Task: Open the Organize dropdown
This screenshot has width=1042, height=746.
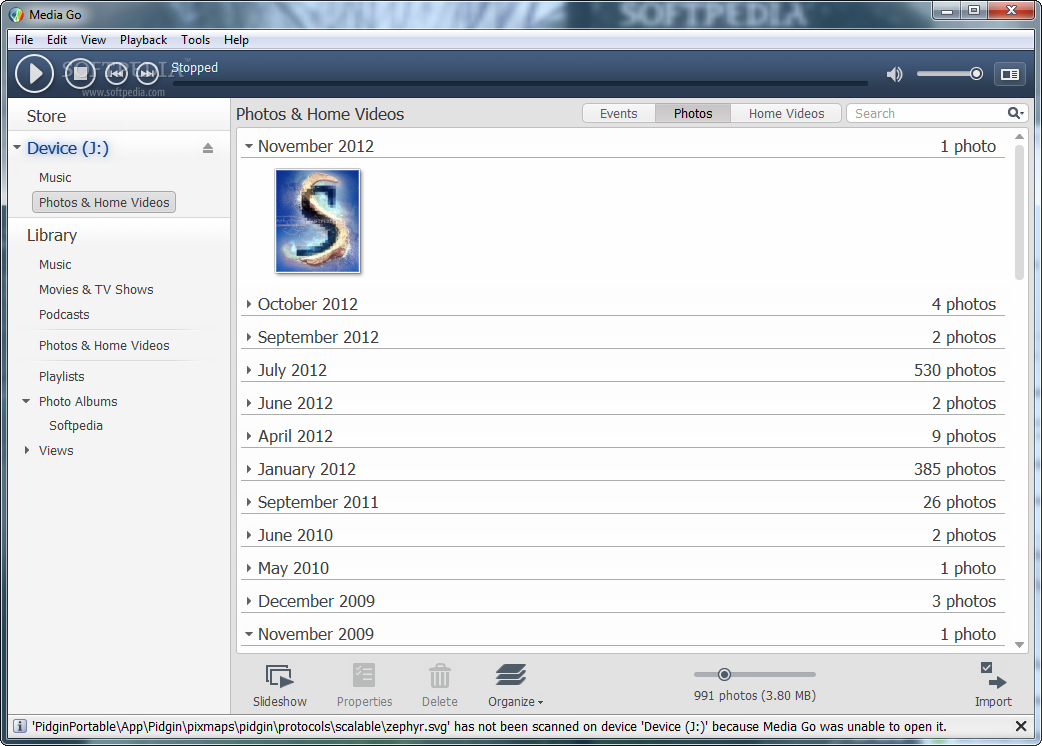Action: tap(515, 686)
